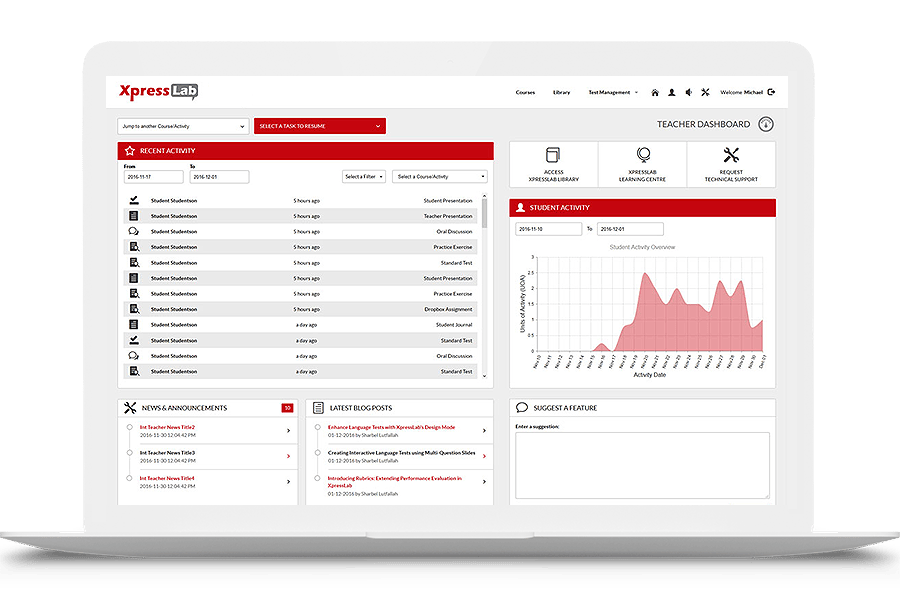The image size is (900, 614).
Task: Click the user profile icon near Welcome Michael
Action: tap(672, 92)
